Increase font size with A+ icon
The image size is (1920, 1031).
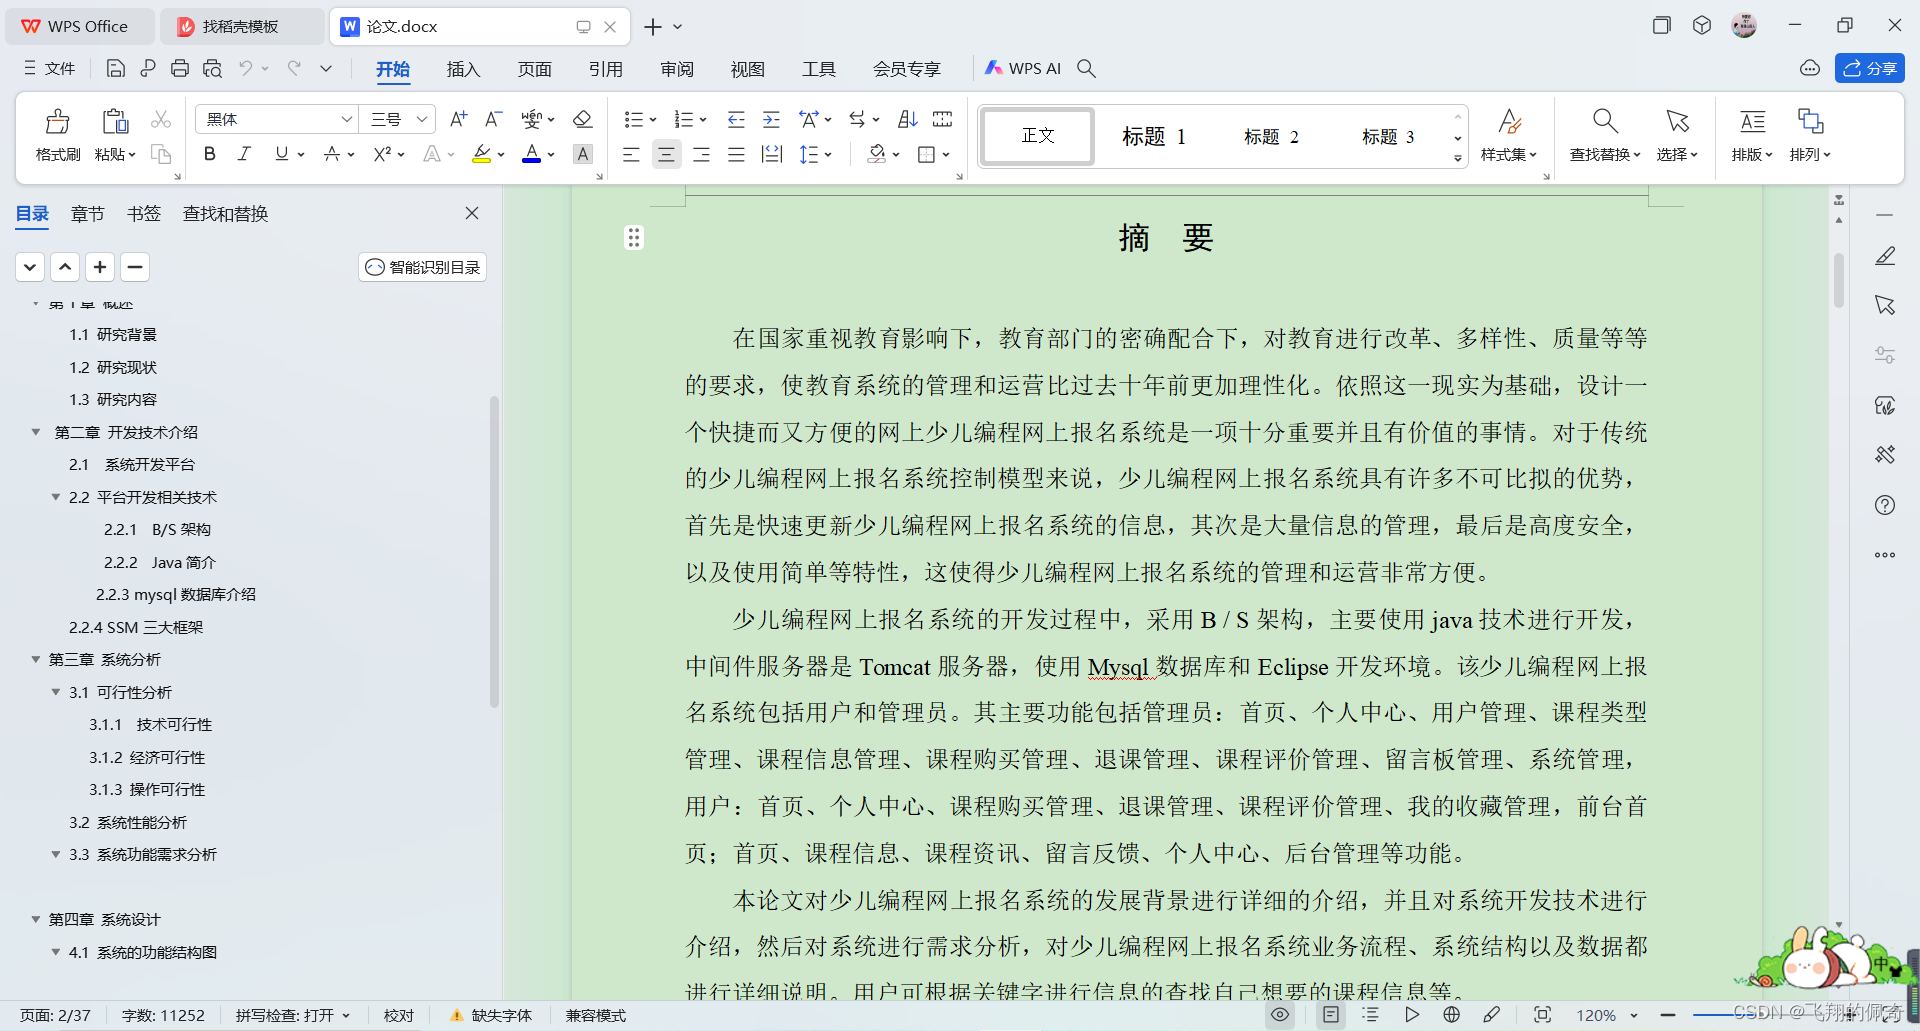458,119
